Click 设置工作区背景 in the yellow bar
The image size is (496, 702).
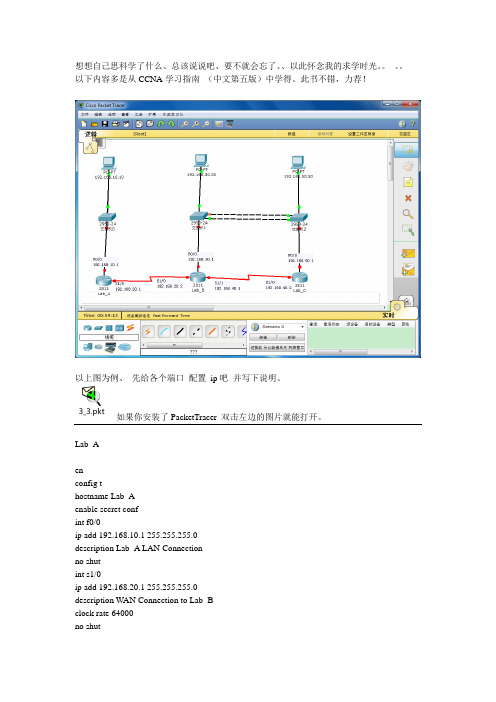[x=361, y=134]
